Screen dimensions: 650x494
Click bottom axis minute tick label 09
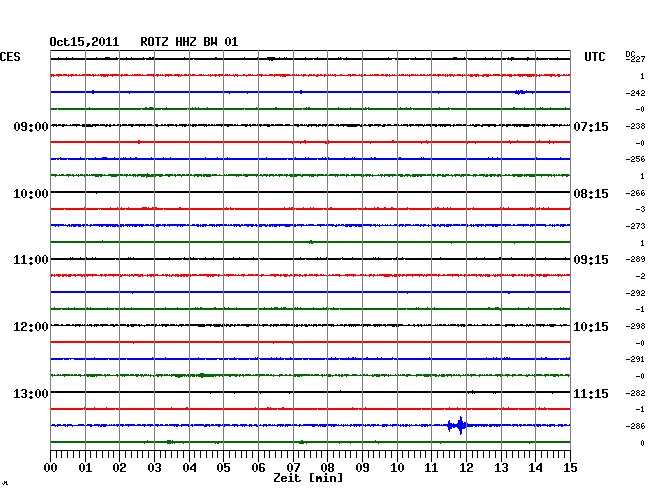[362, 467]
